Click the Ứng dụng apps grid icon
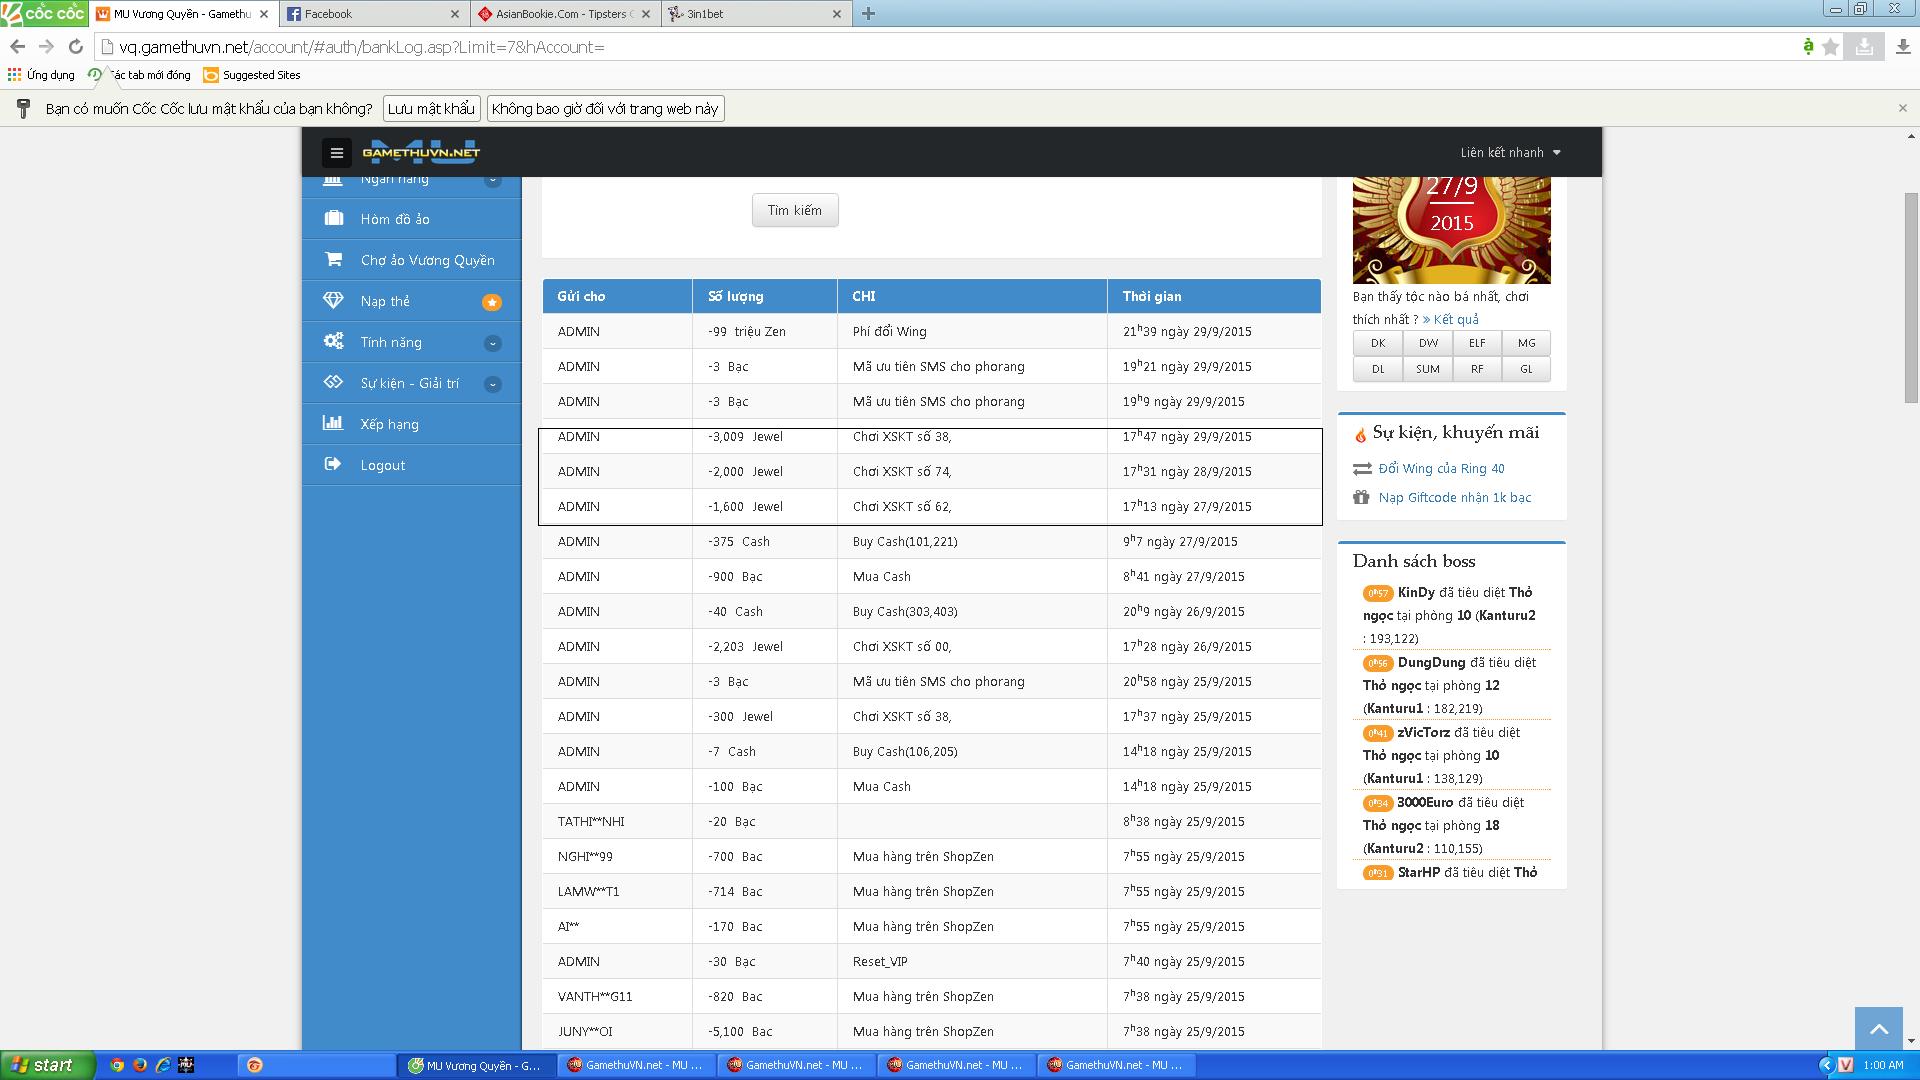This screenshot has width=1920, height=1080. point(14,75)
